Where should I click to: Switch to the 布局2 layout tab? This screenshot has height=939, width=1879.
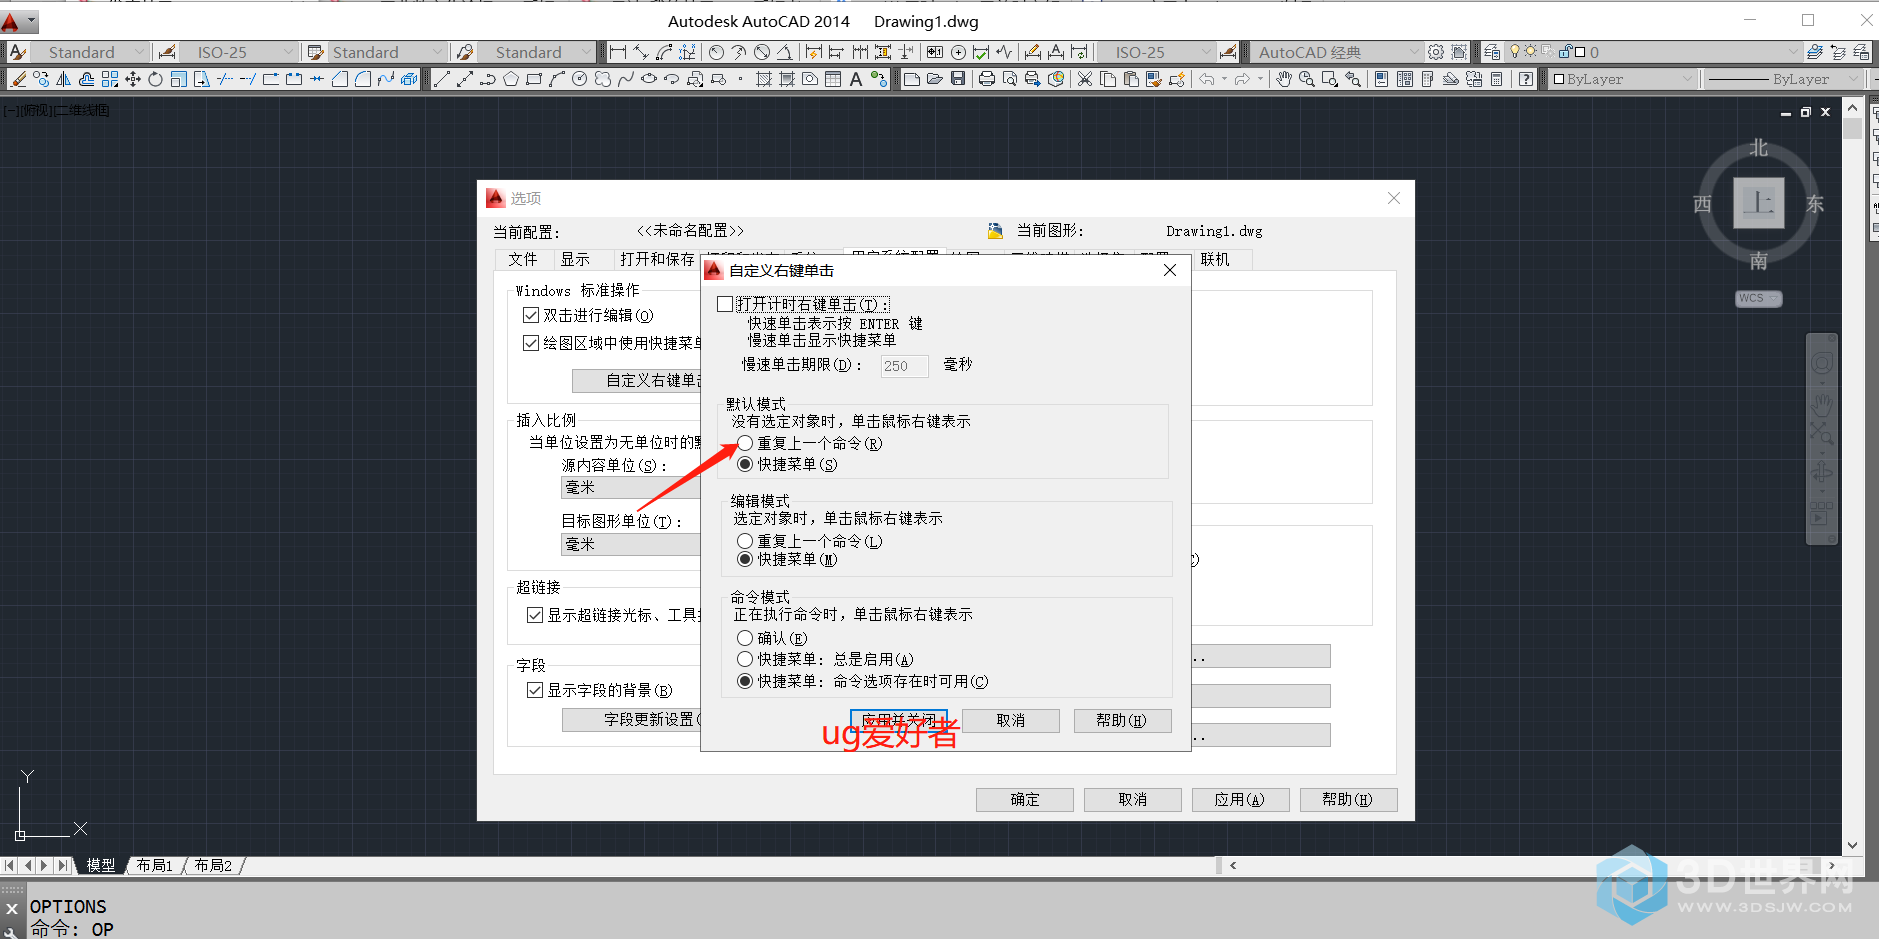click(x=213, y=865)
